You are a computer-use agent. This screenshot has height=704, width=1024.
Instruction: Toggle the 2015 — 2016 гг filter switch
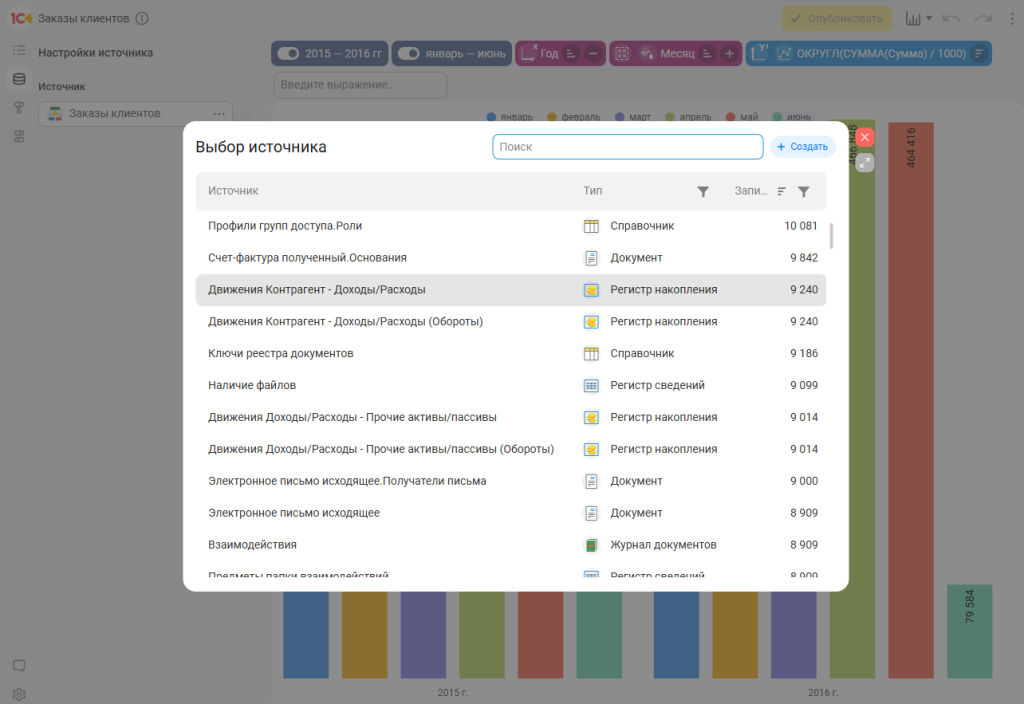point(289,53)
